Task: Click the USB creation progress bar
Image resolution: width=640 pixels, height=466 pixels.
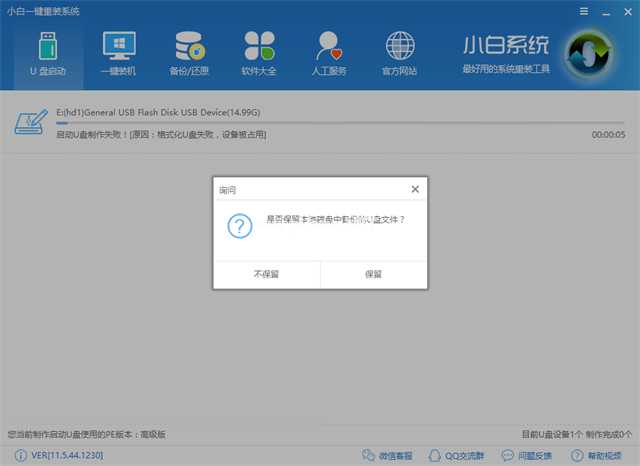Action: click(x=340, y=122)
